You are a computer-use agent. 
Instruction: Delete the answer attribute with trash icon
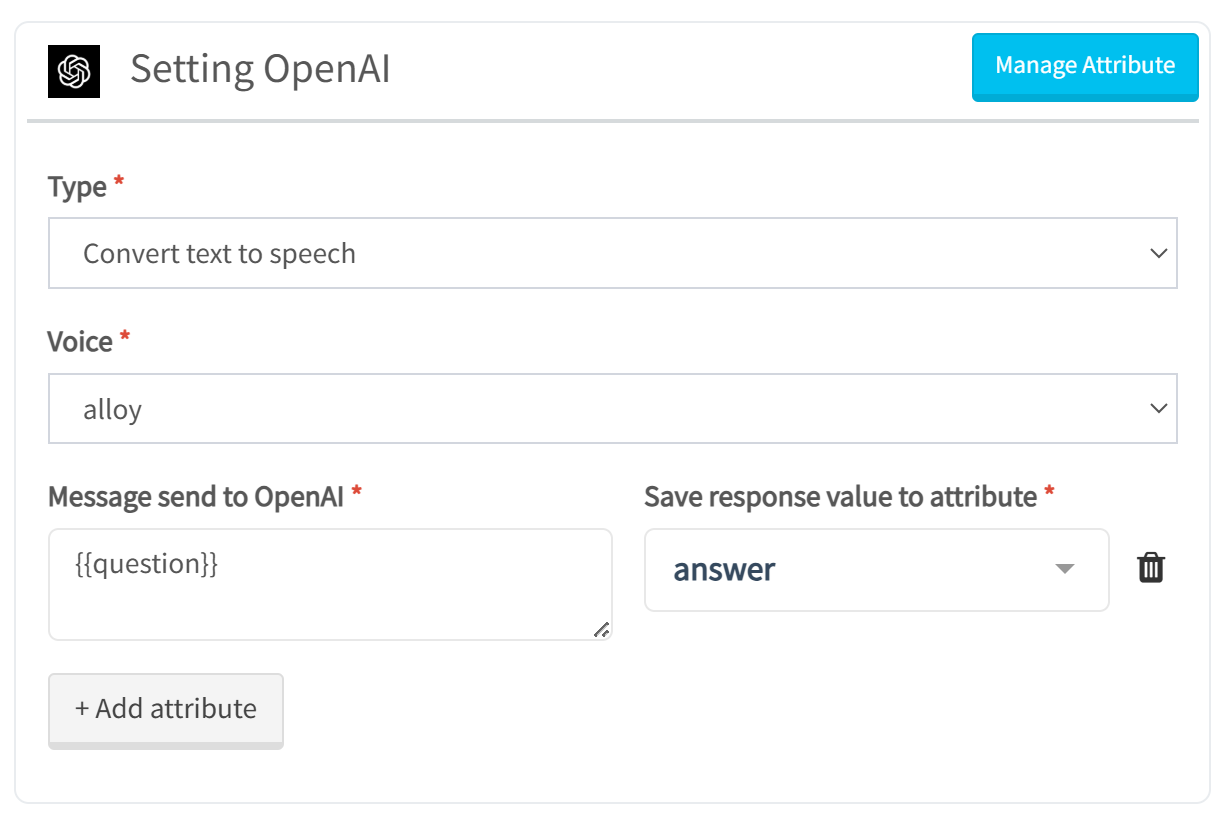pyautogui.click(x=1151, y=568)
